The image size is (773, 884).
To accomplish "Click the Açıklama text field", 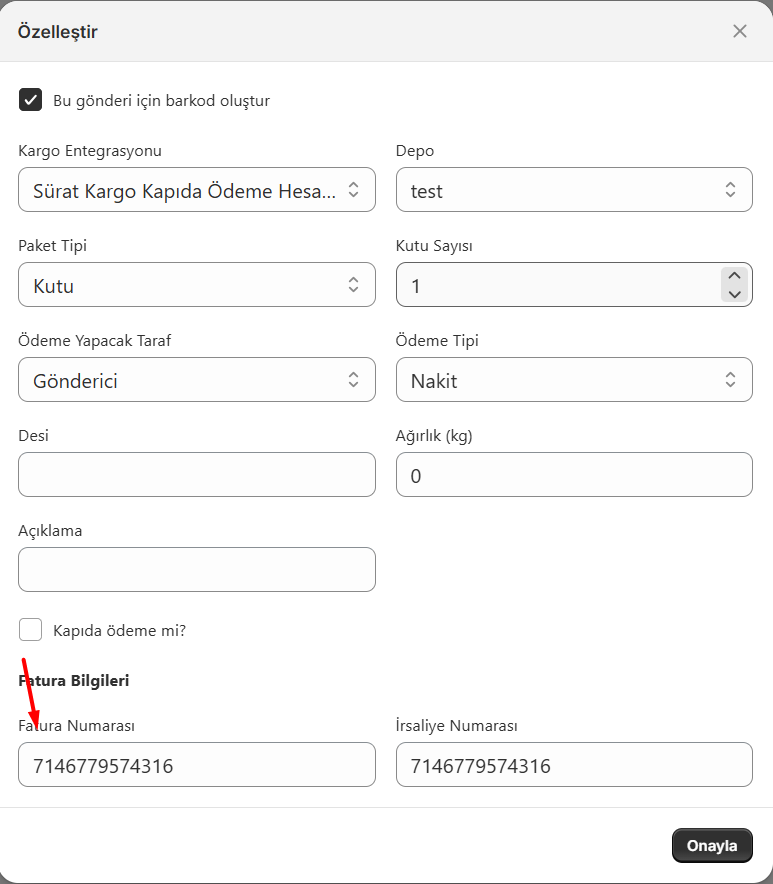I will pos(197,569).
